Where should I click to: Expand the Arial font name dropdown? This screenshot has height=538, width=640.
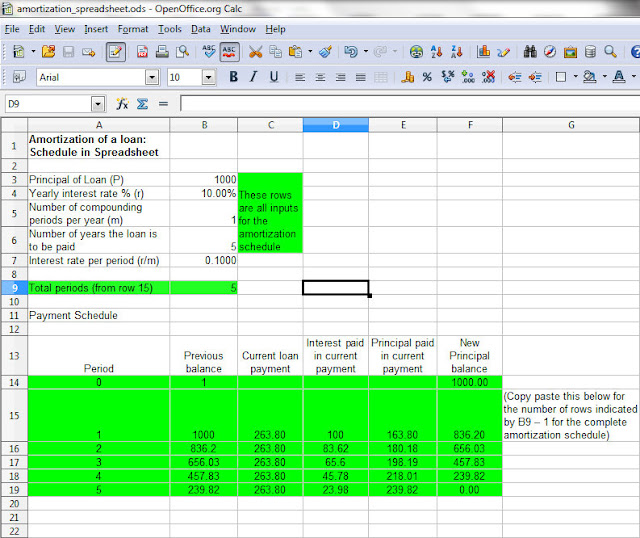coord(152,77)
